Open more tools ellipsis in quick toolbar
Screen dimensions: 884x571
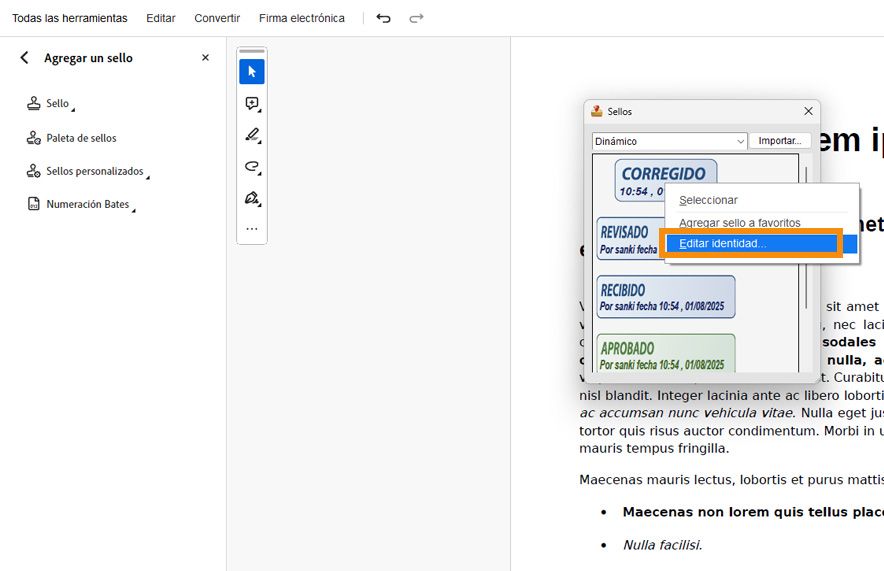251,229
